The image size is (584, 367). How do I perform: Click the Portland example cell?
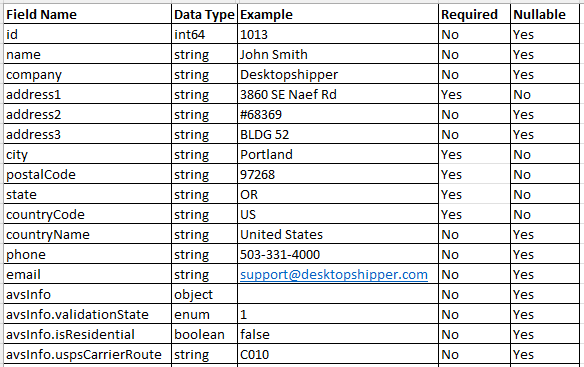click(338, 154)
